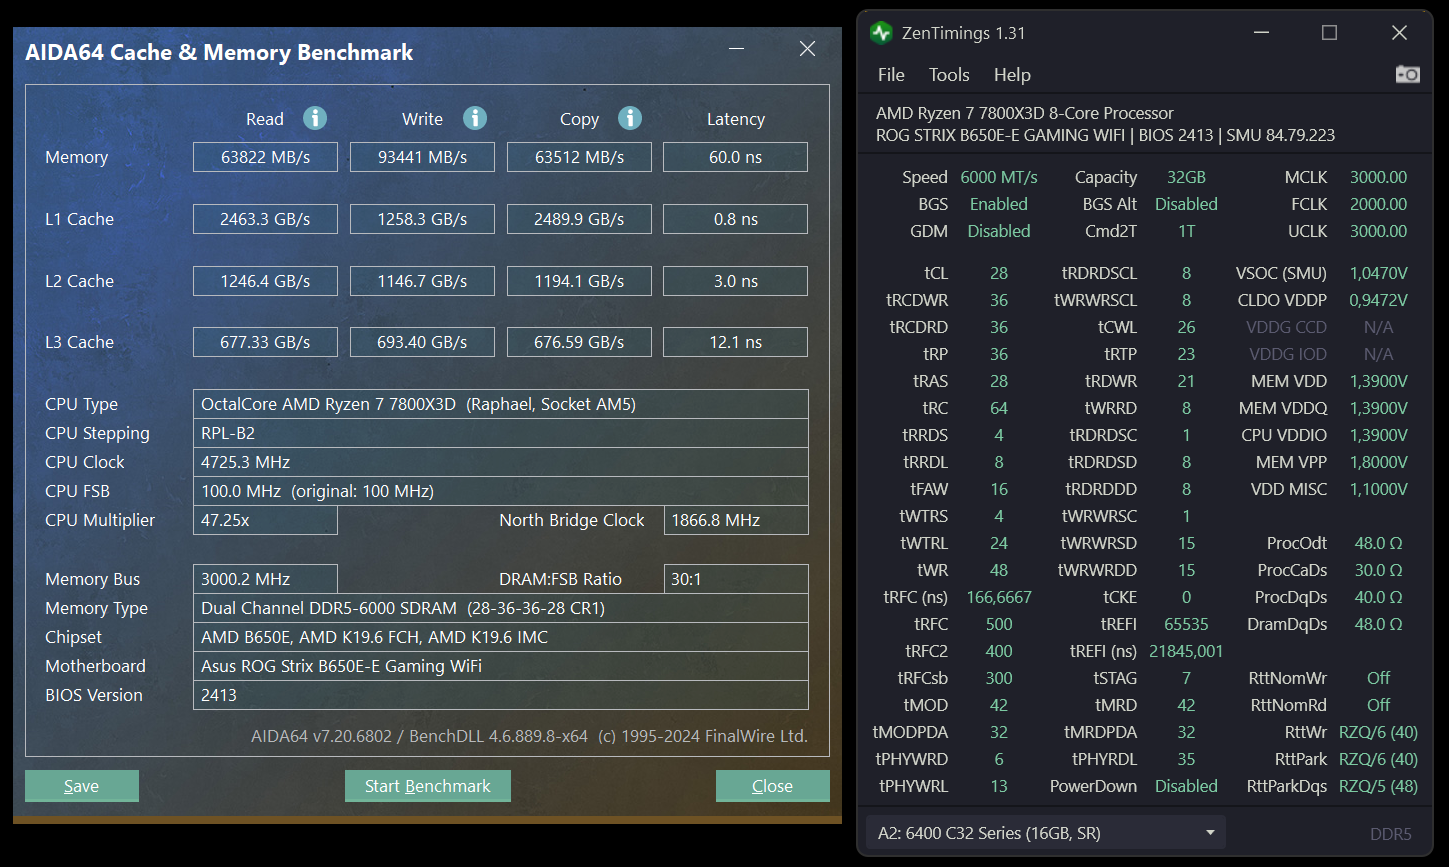Close the AIDA64 benchmark via Close button
1449x867 pixels.
[772, 786]
